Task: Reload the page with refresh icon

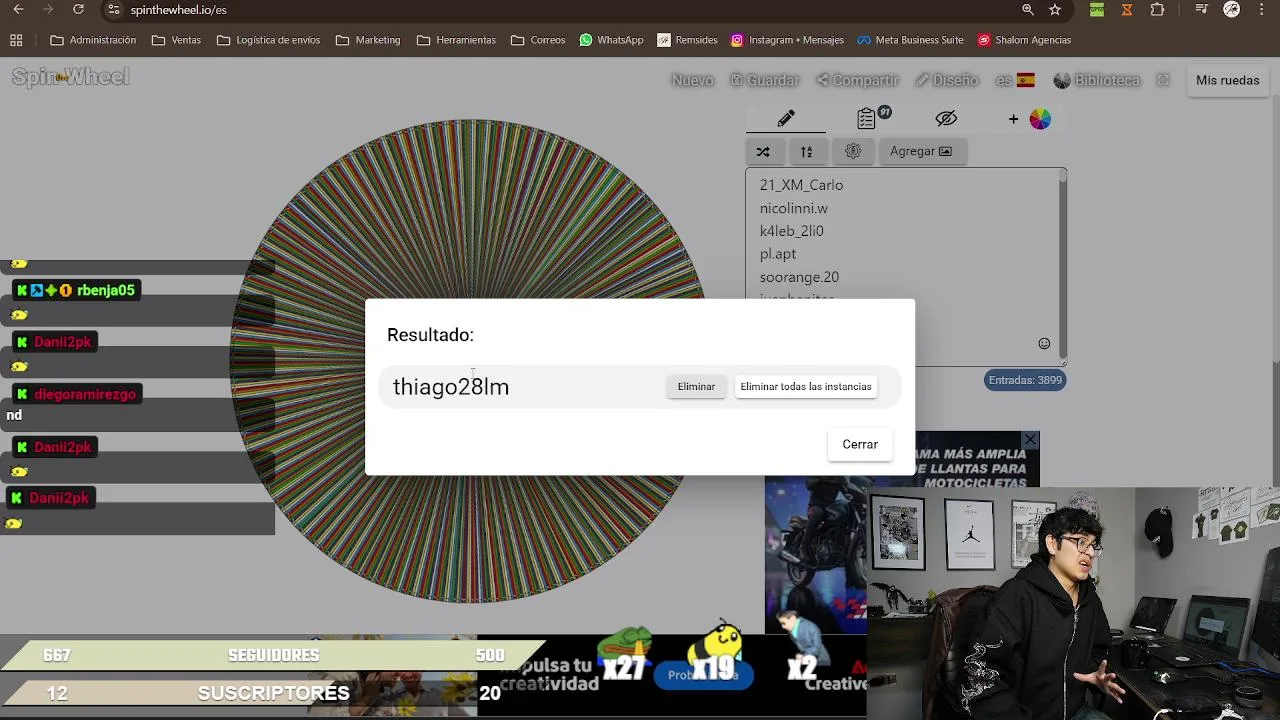Action: (78, 10)
